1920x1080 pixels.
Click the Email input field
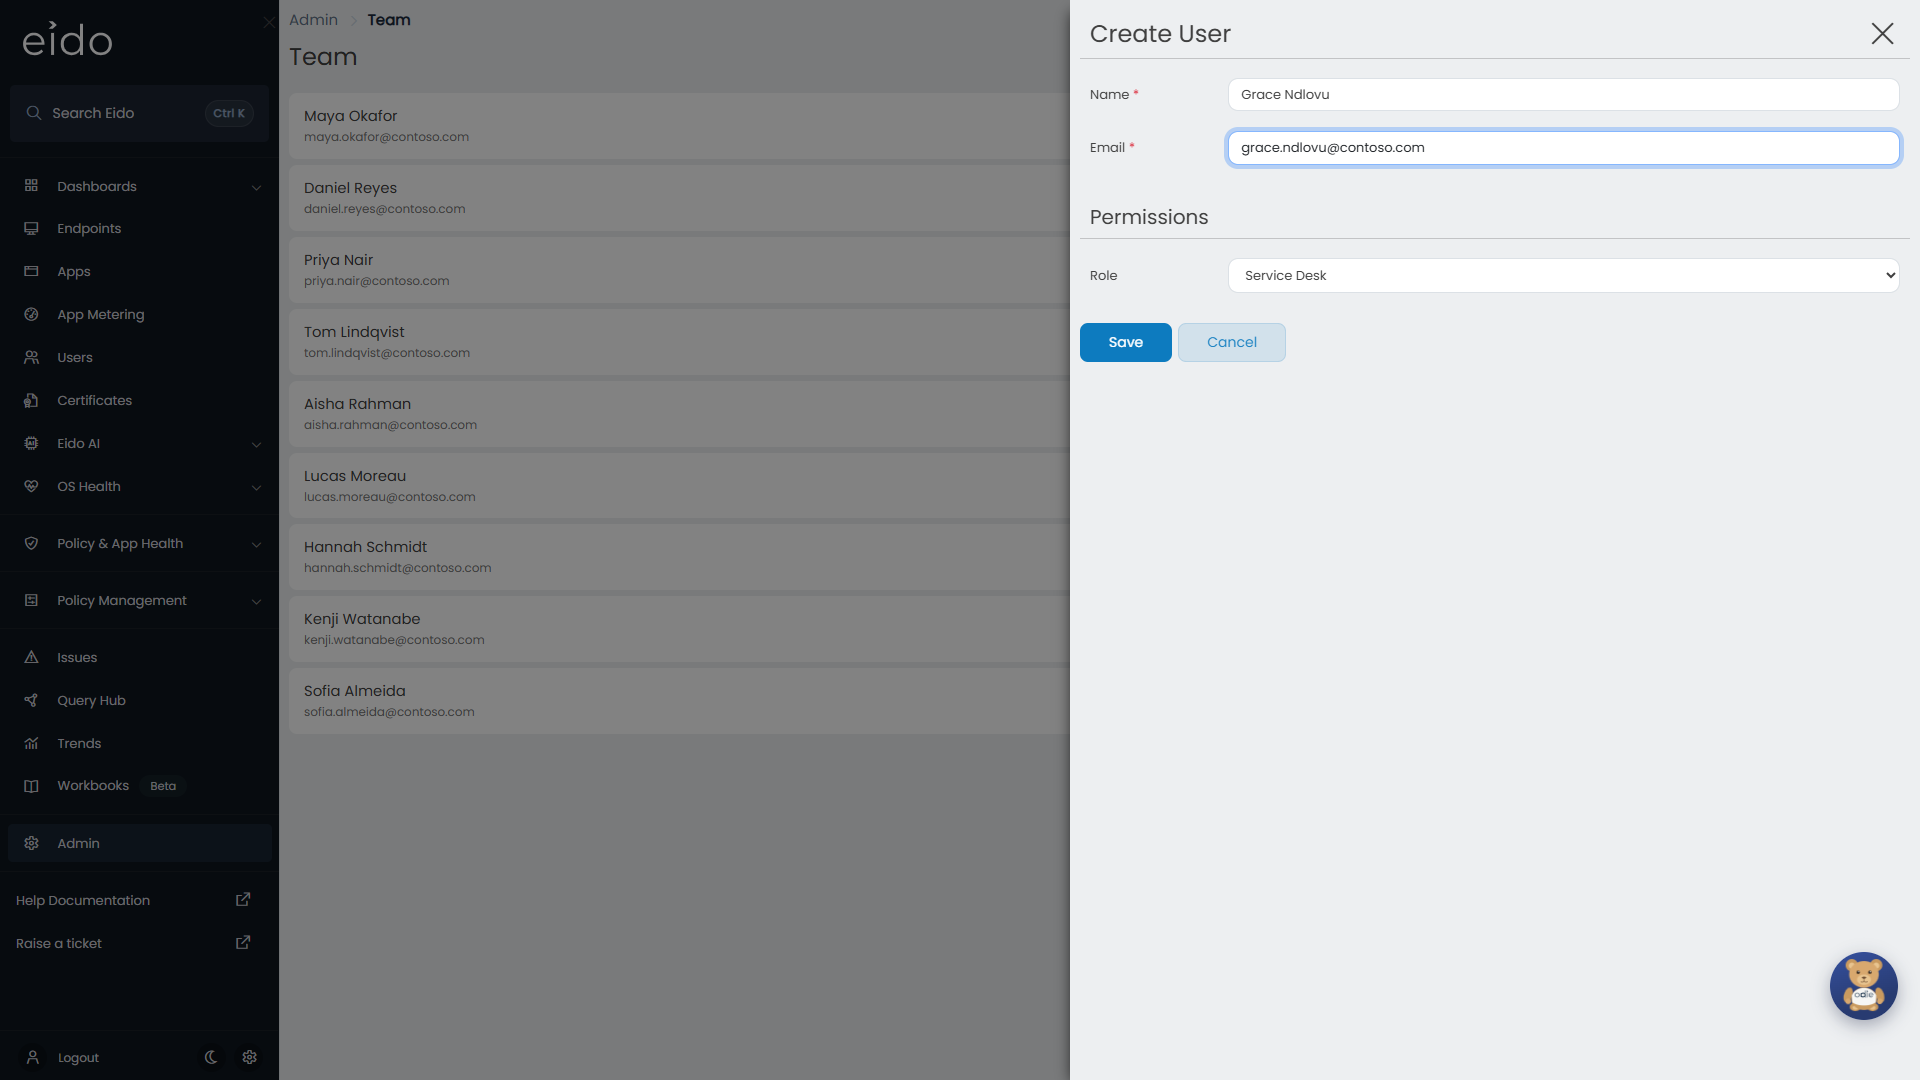point(1563,148)
